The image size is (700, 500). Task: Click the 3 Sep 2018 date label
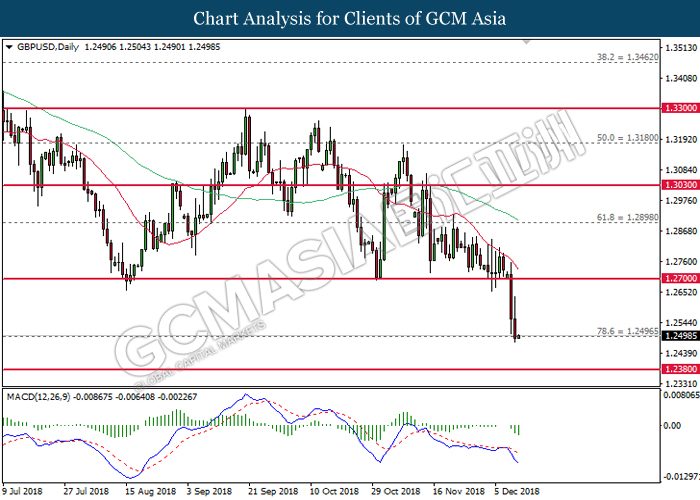click(x=209, y=492)
